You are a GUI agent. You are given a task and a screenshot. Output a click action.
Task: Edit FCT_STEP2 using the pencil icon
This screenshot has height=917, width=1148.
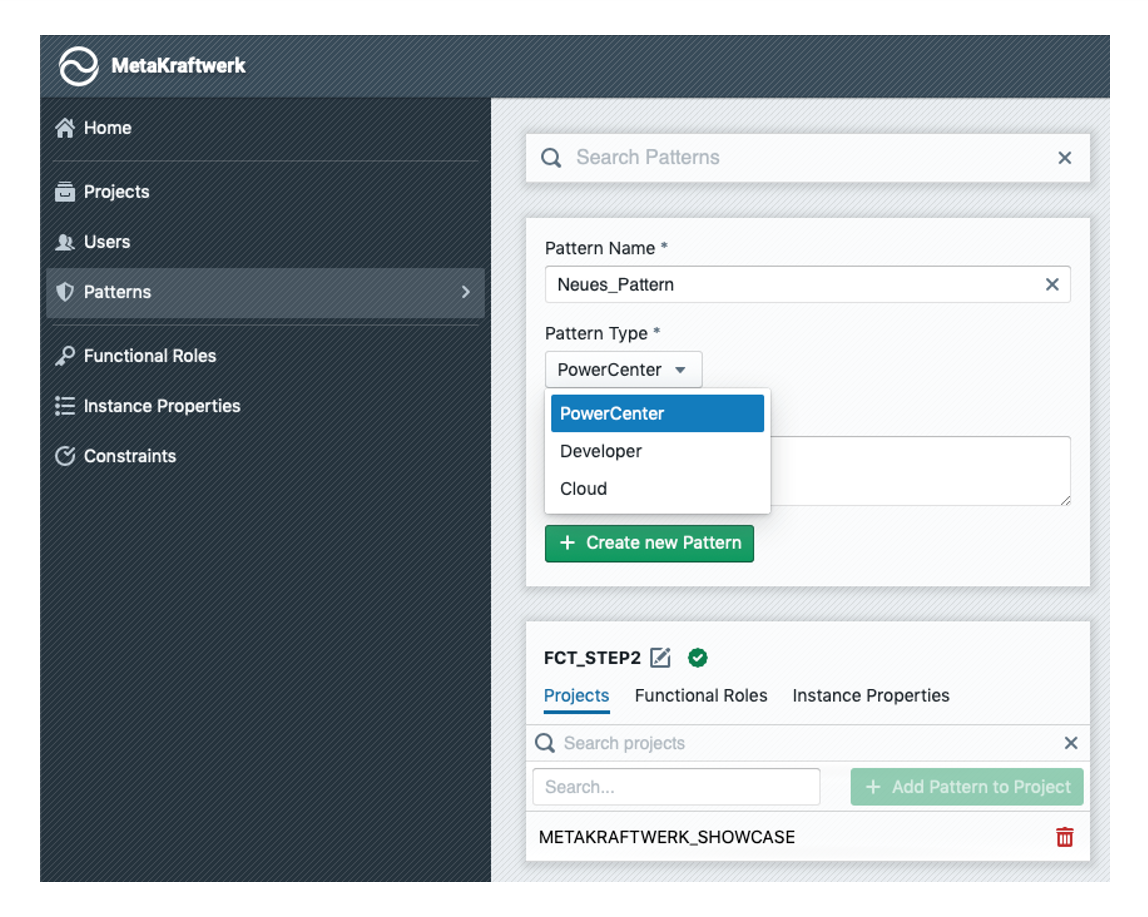click(x=660, y=658)
